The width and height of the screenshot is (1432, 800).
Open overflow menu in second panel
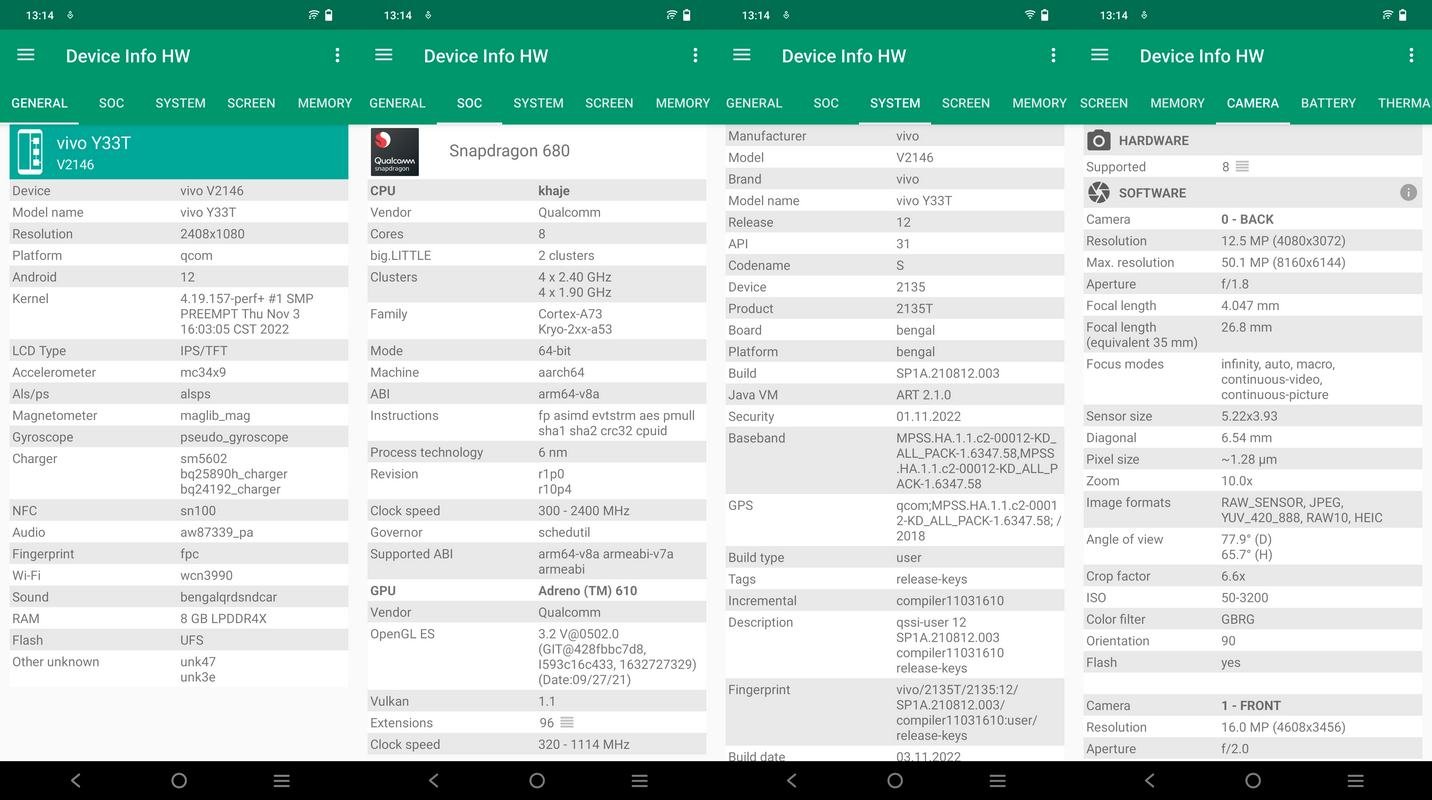click(695, 55)
